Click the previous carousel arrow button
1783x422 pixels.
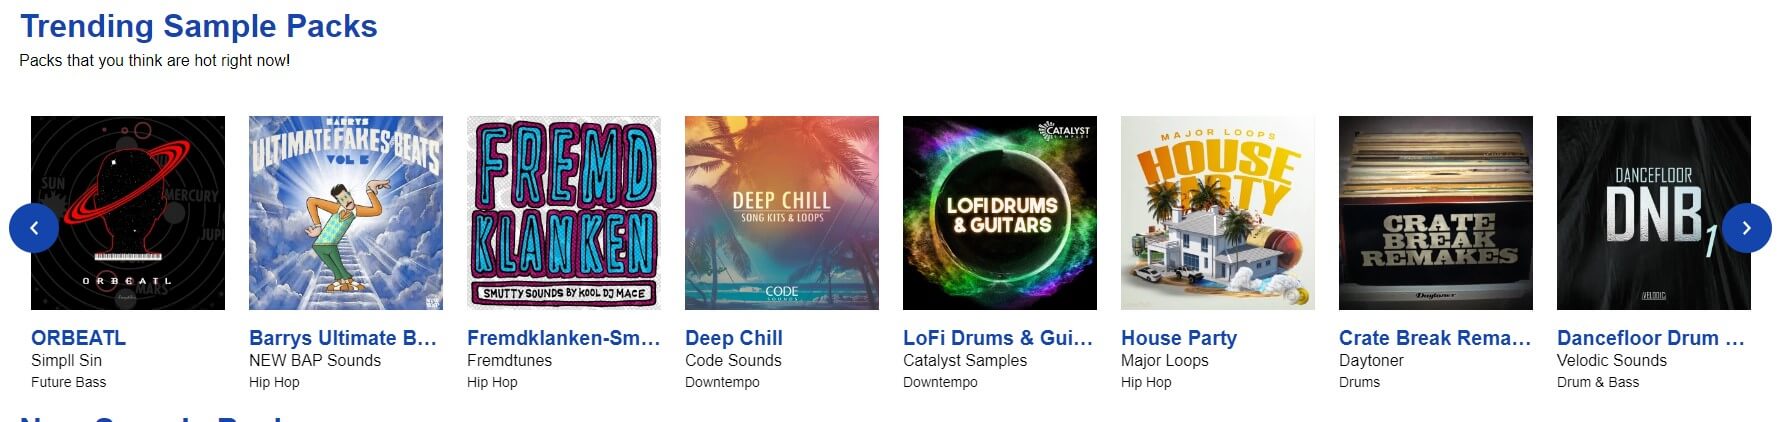click(x=34, y=228)
